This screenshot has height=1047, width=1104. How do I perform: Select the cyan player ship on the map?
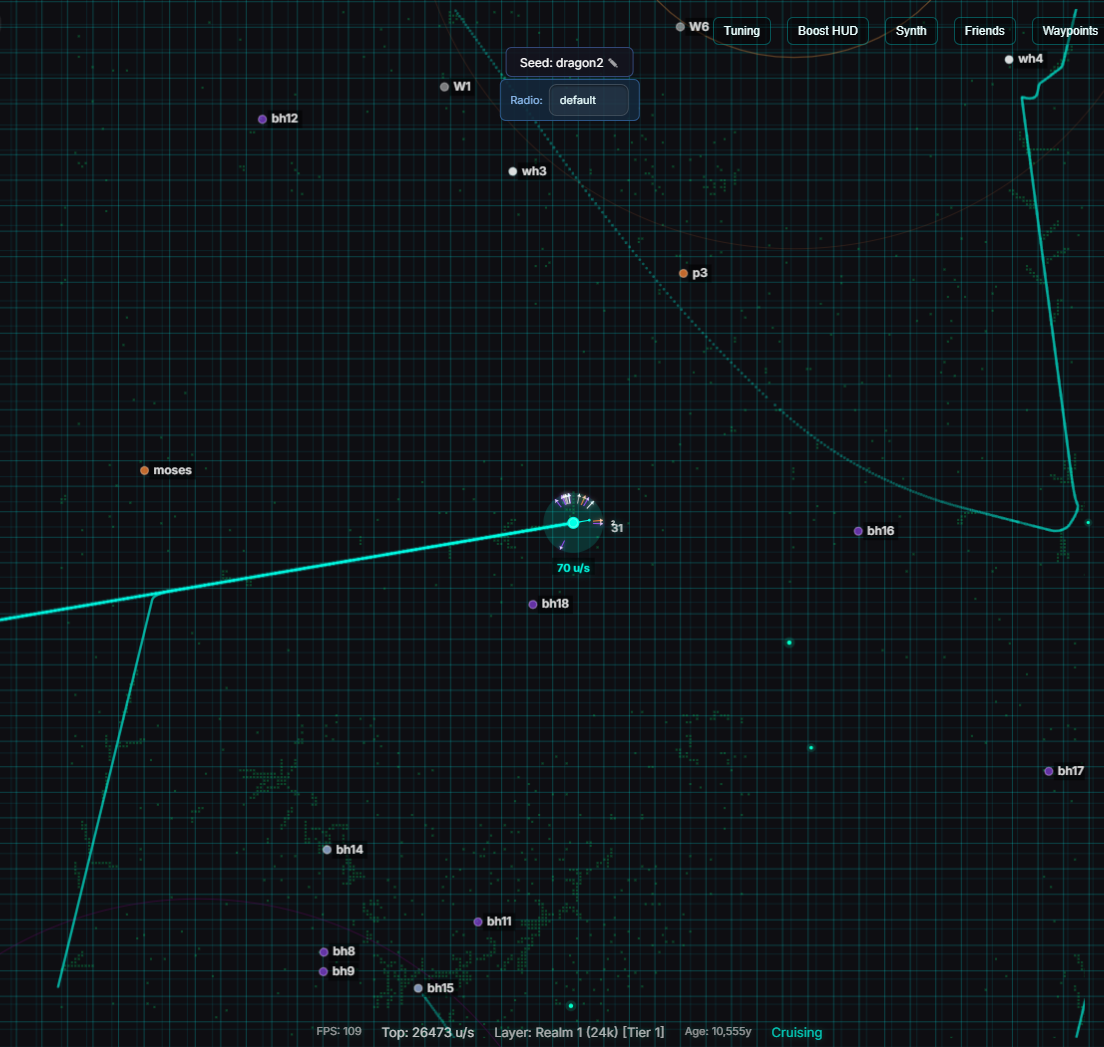tap(572, 522)
